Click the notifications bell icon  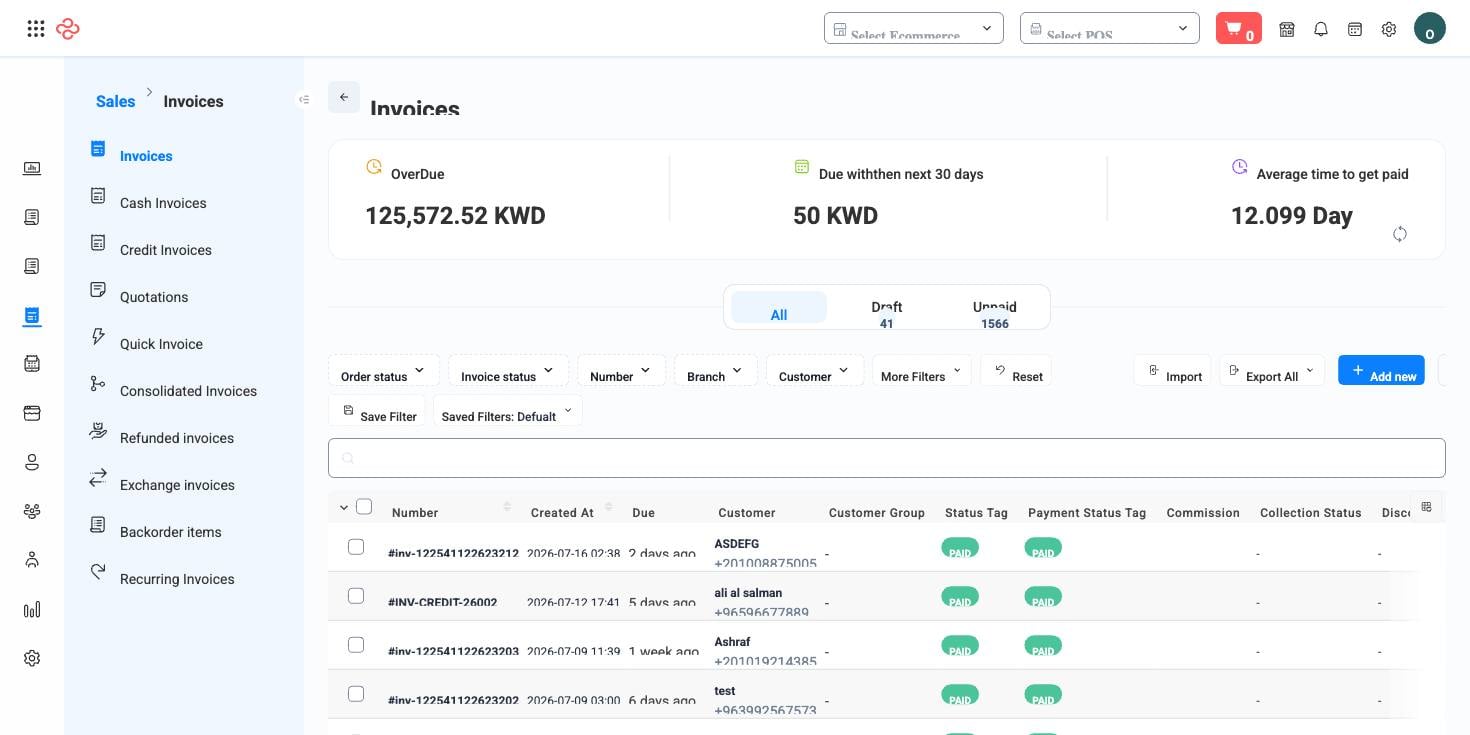pyautogui.click(x=1321, y=29)
